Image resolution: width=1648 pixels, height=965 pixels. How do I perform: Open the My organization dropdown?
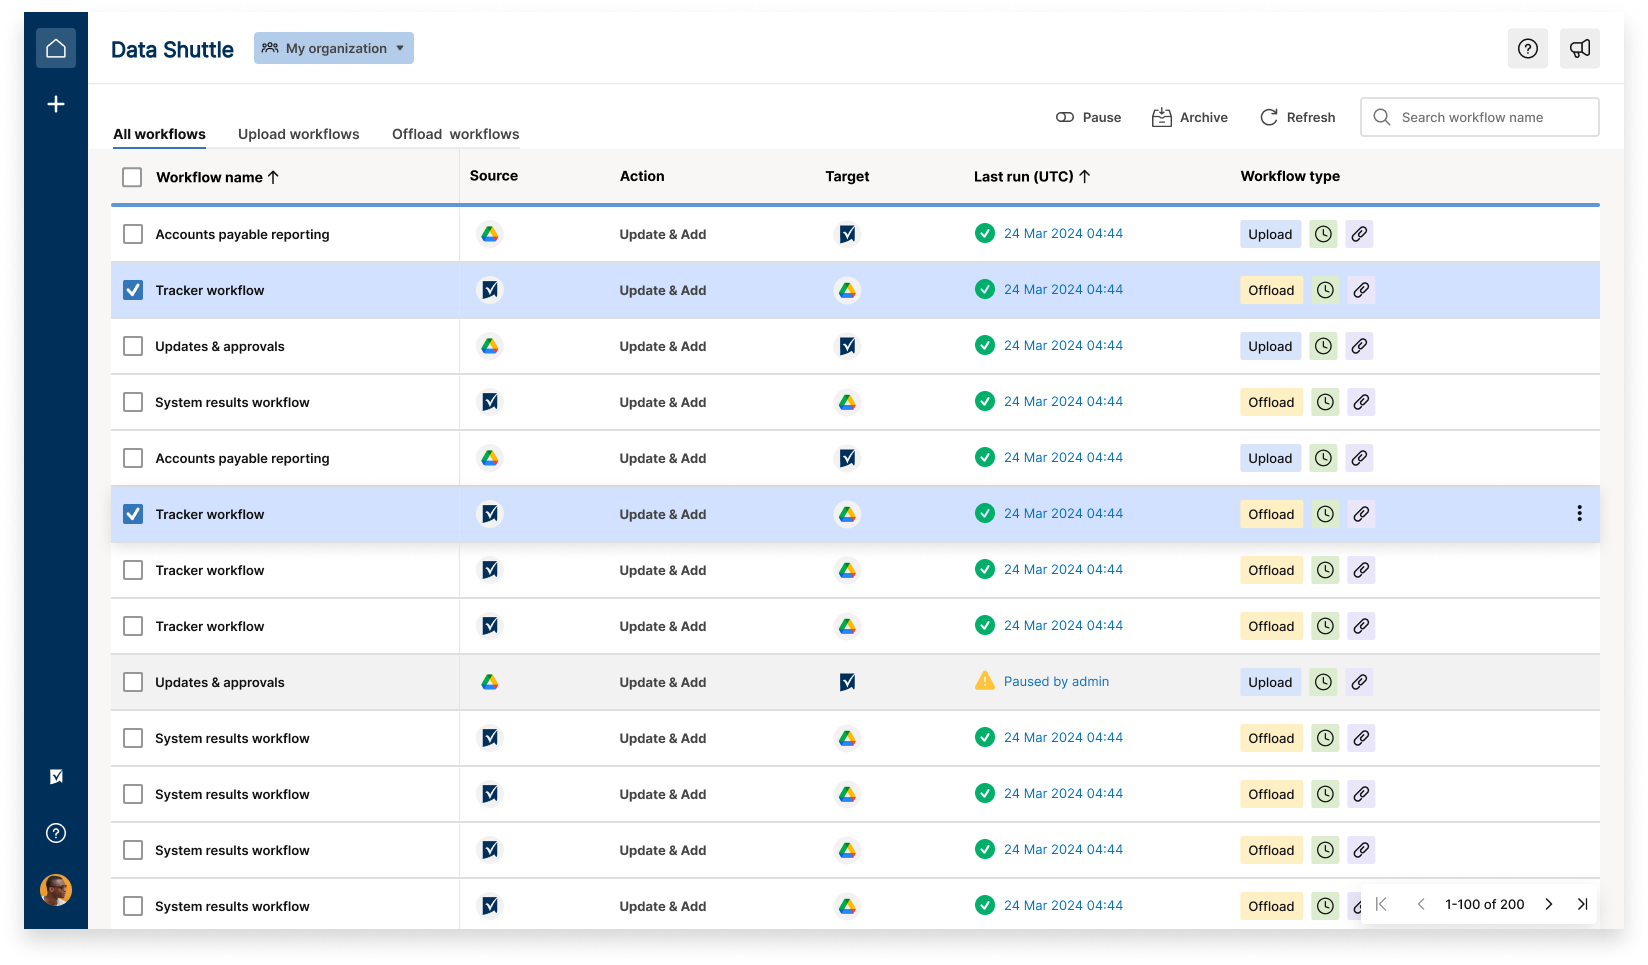tap(333, 48)
